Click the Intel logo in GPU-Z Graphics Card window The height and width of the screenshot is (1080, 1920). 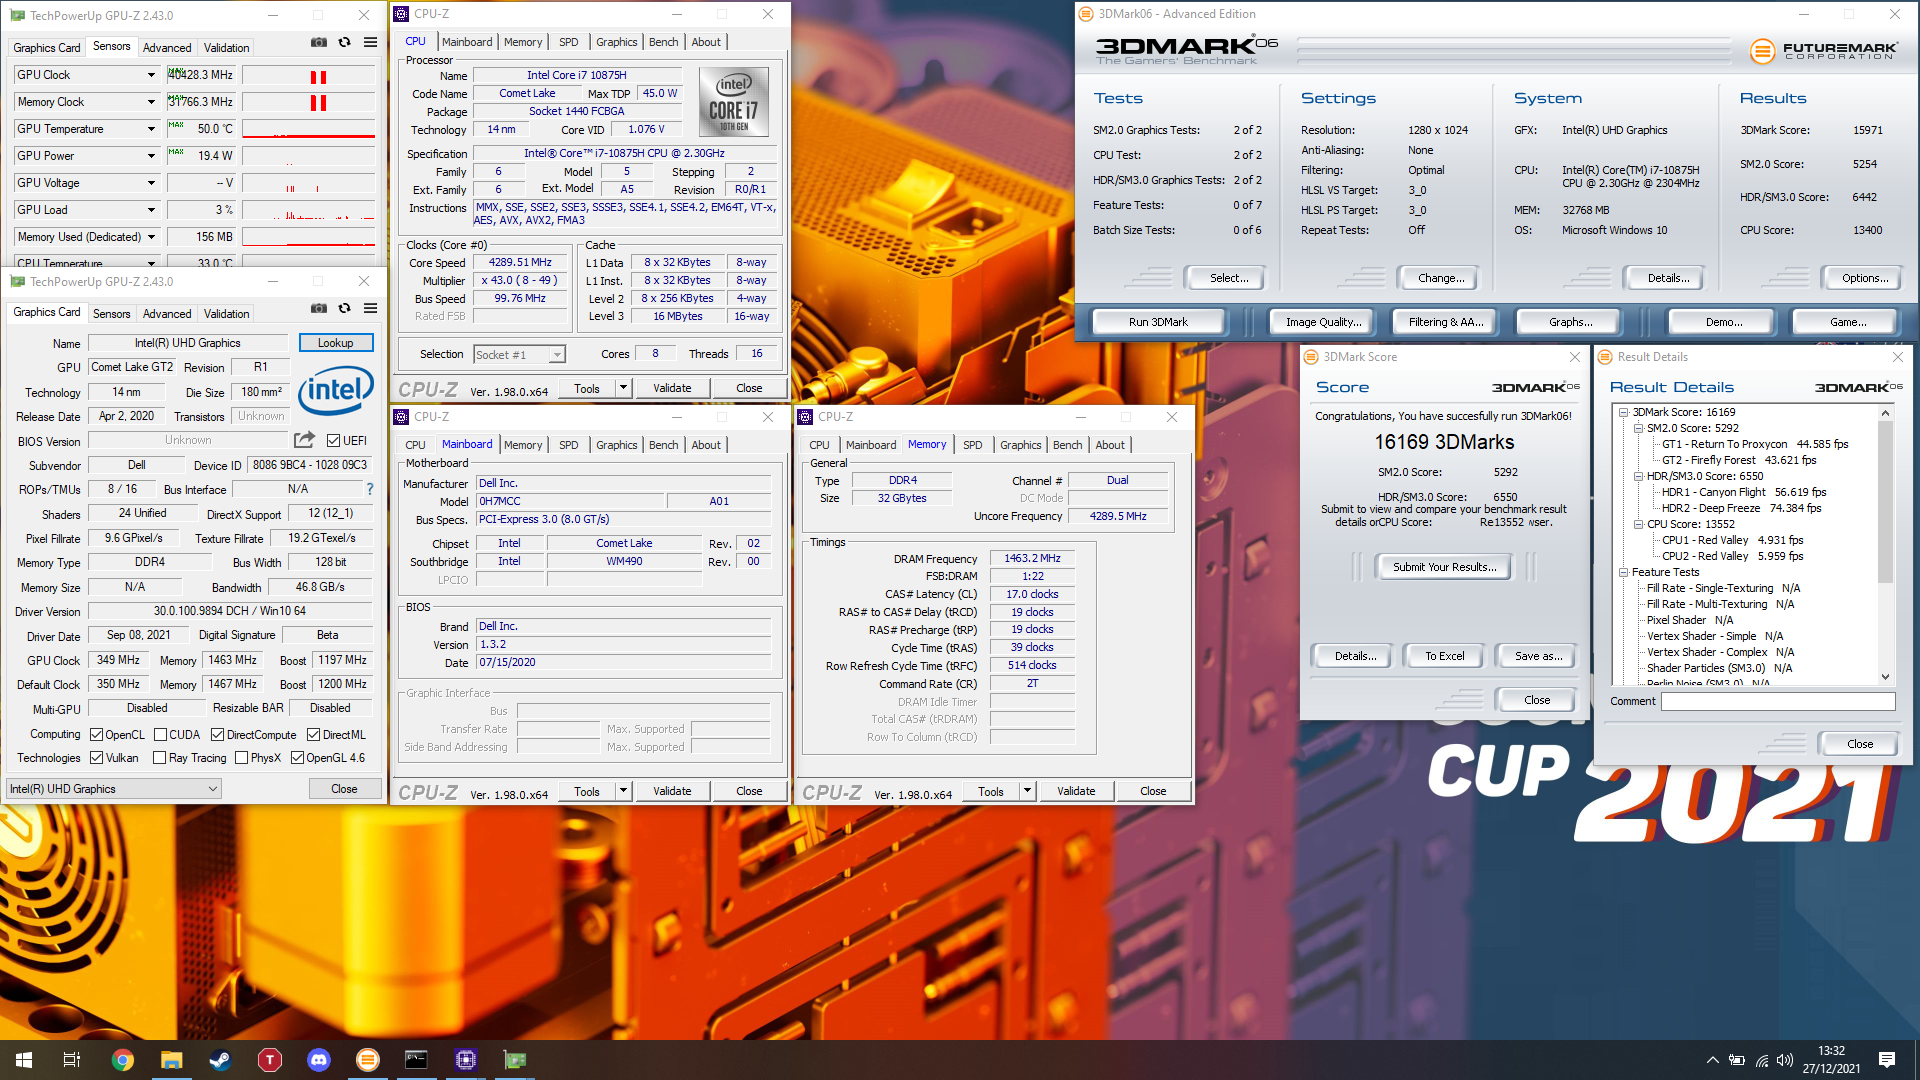click(x=336, y=390)
